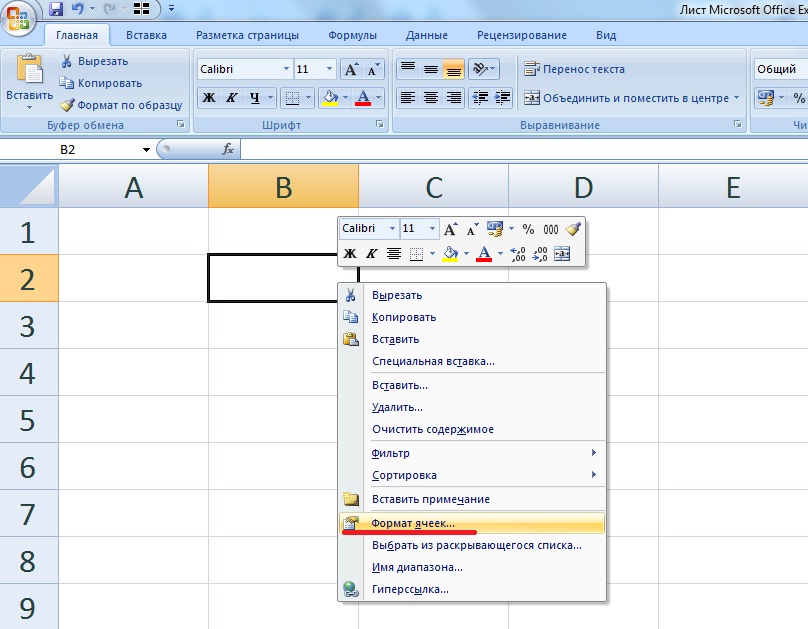
Task: Select Очистить содержимое in context menu
Action: [x=472, y=430]
